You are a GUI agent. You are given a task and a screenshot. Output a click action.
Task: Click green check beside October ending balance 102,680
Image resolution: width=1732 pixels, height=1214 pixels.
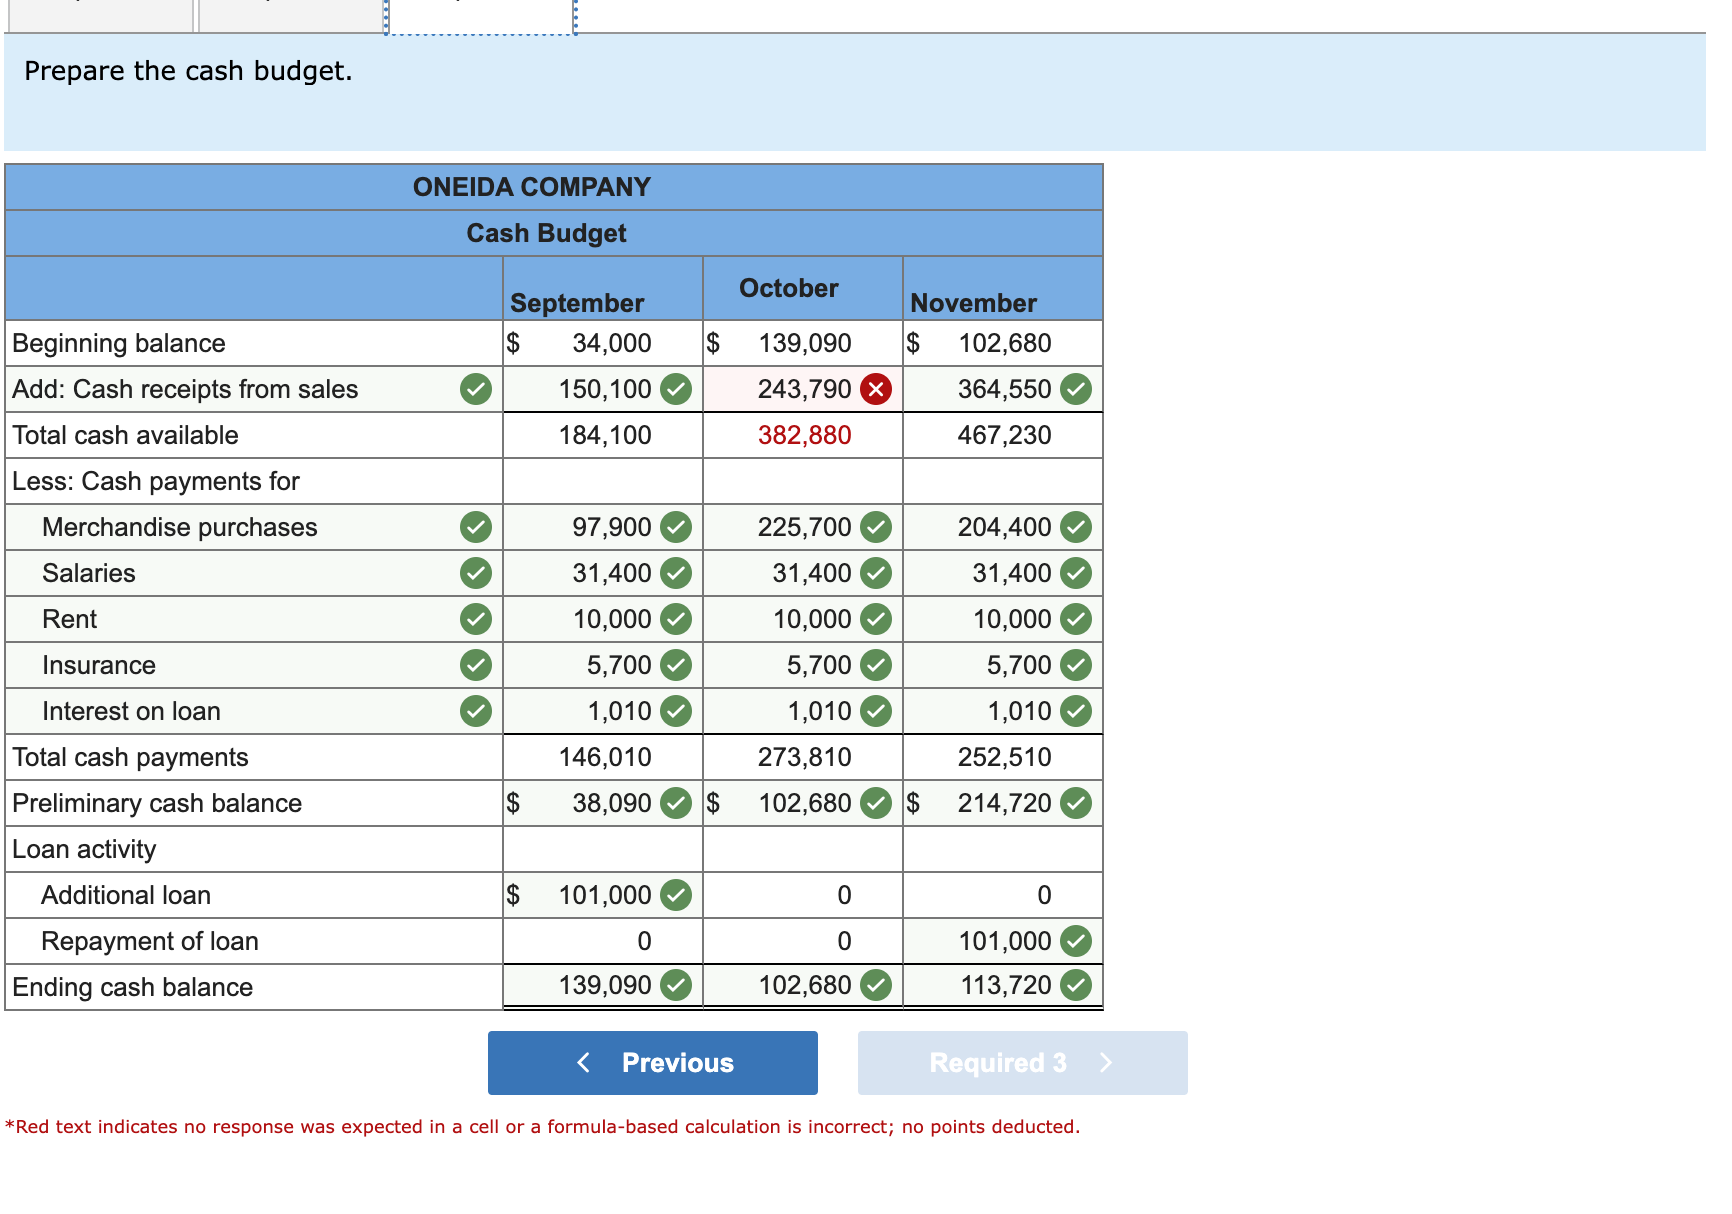(876, 985)
